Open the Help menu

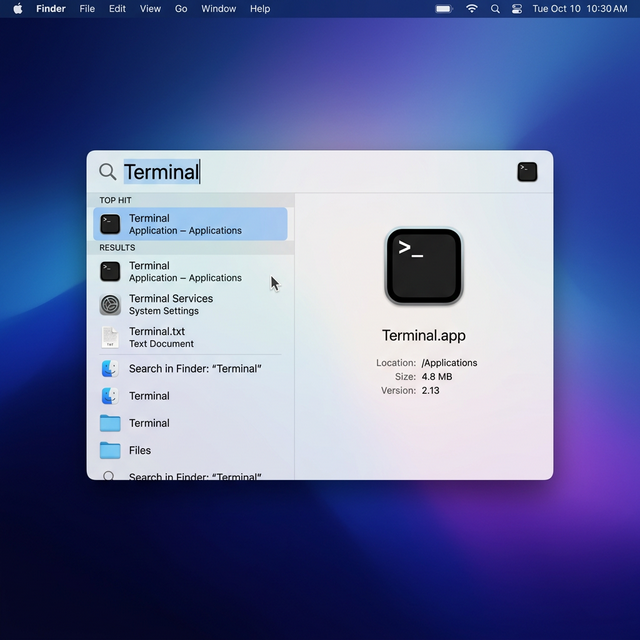coord(260,9)
